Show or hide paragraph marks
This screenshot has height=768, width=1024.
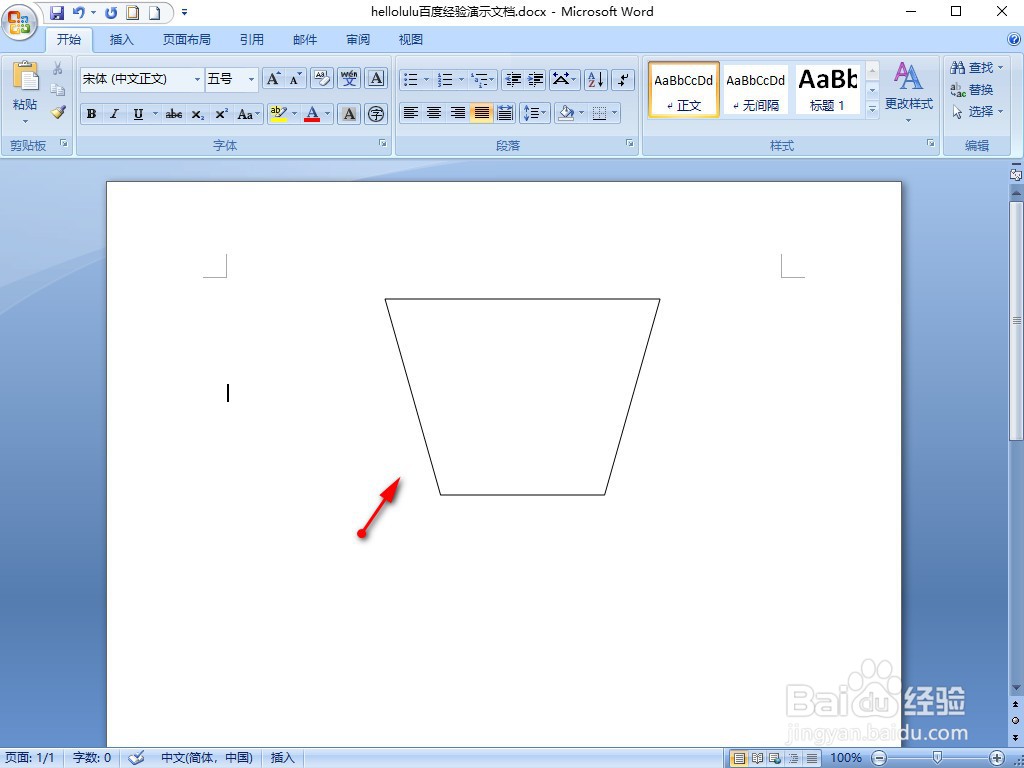(x=623, y=80)
